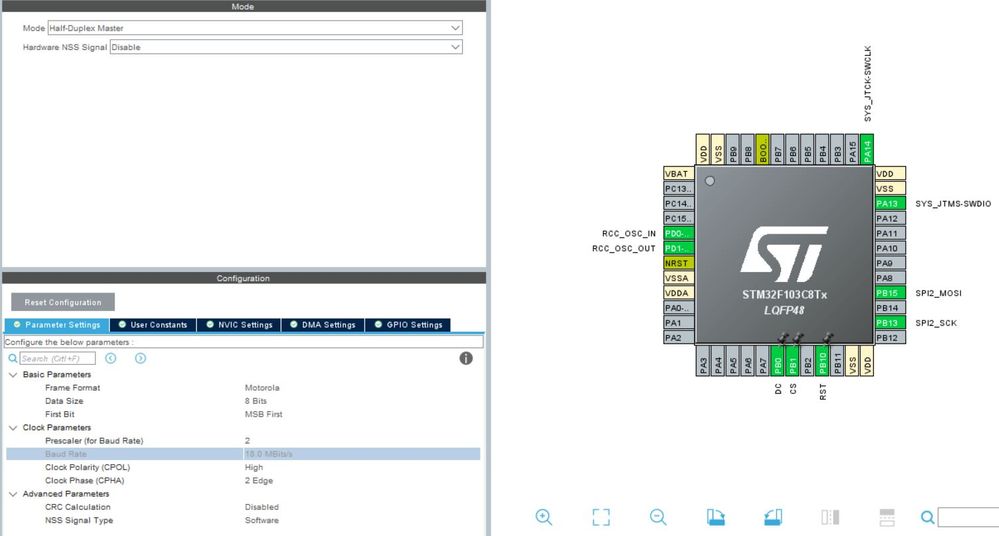Select the Prescaler value 2

click(x=247, y=440)
